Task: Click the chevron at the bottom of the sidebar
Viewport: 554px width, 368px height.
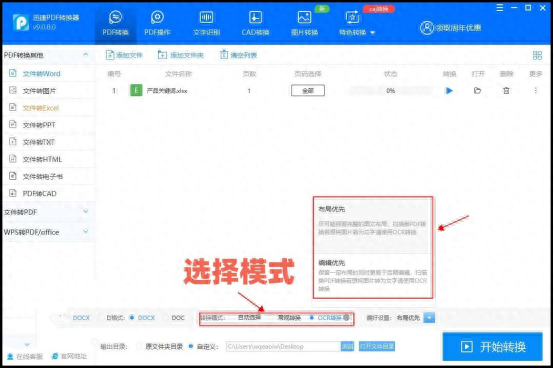Action: pyautogui.click(x=27, y=344)
